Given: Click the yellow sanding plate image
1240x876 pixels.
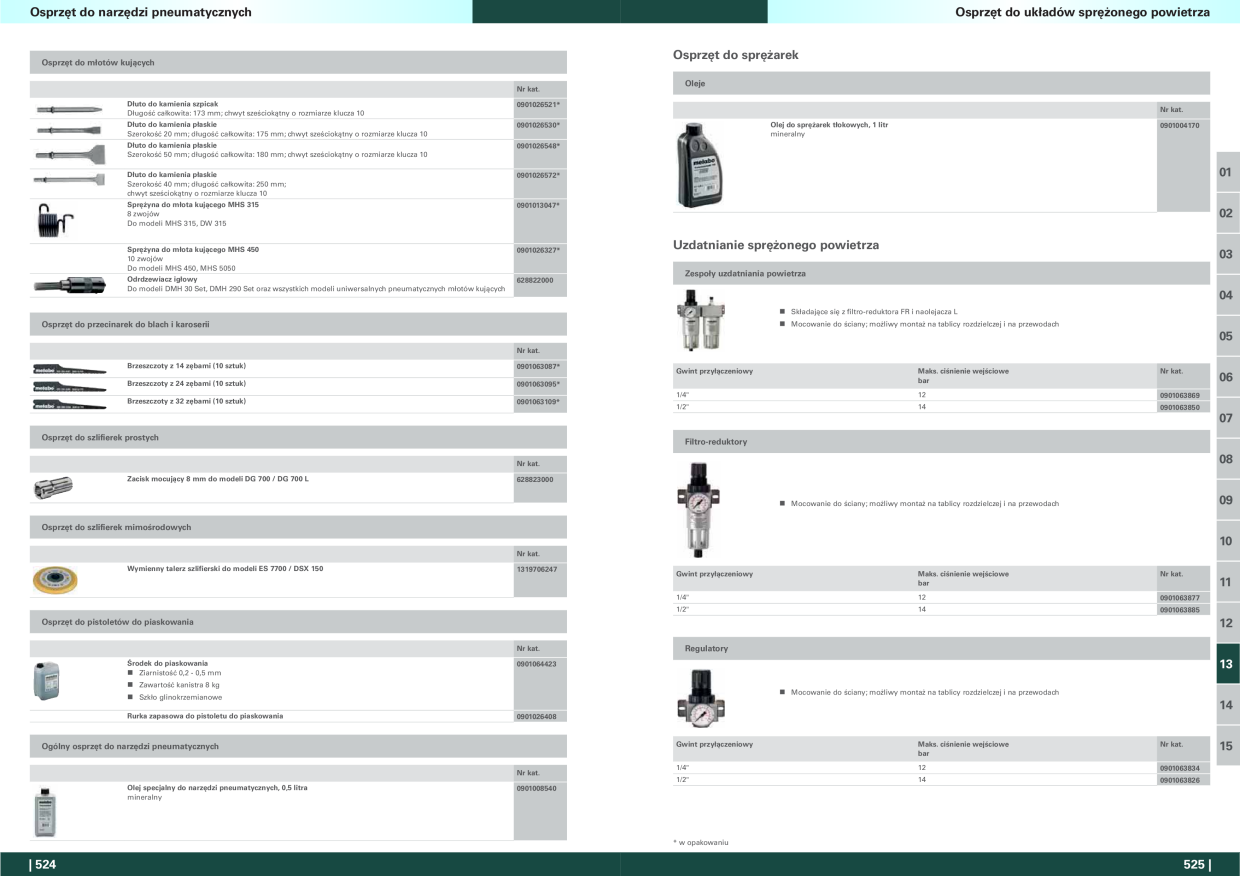Looking at the screenshot, I should tap(55, 579).
